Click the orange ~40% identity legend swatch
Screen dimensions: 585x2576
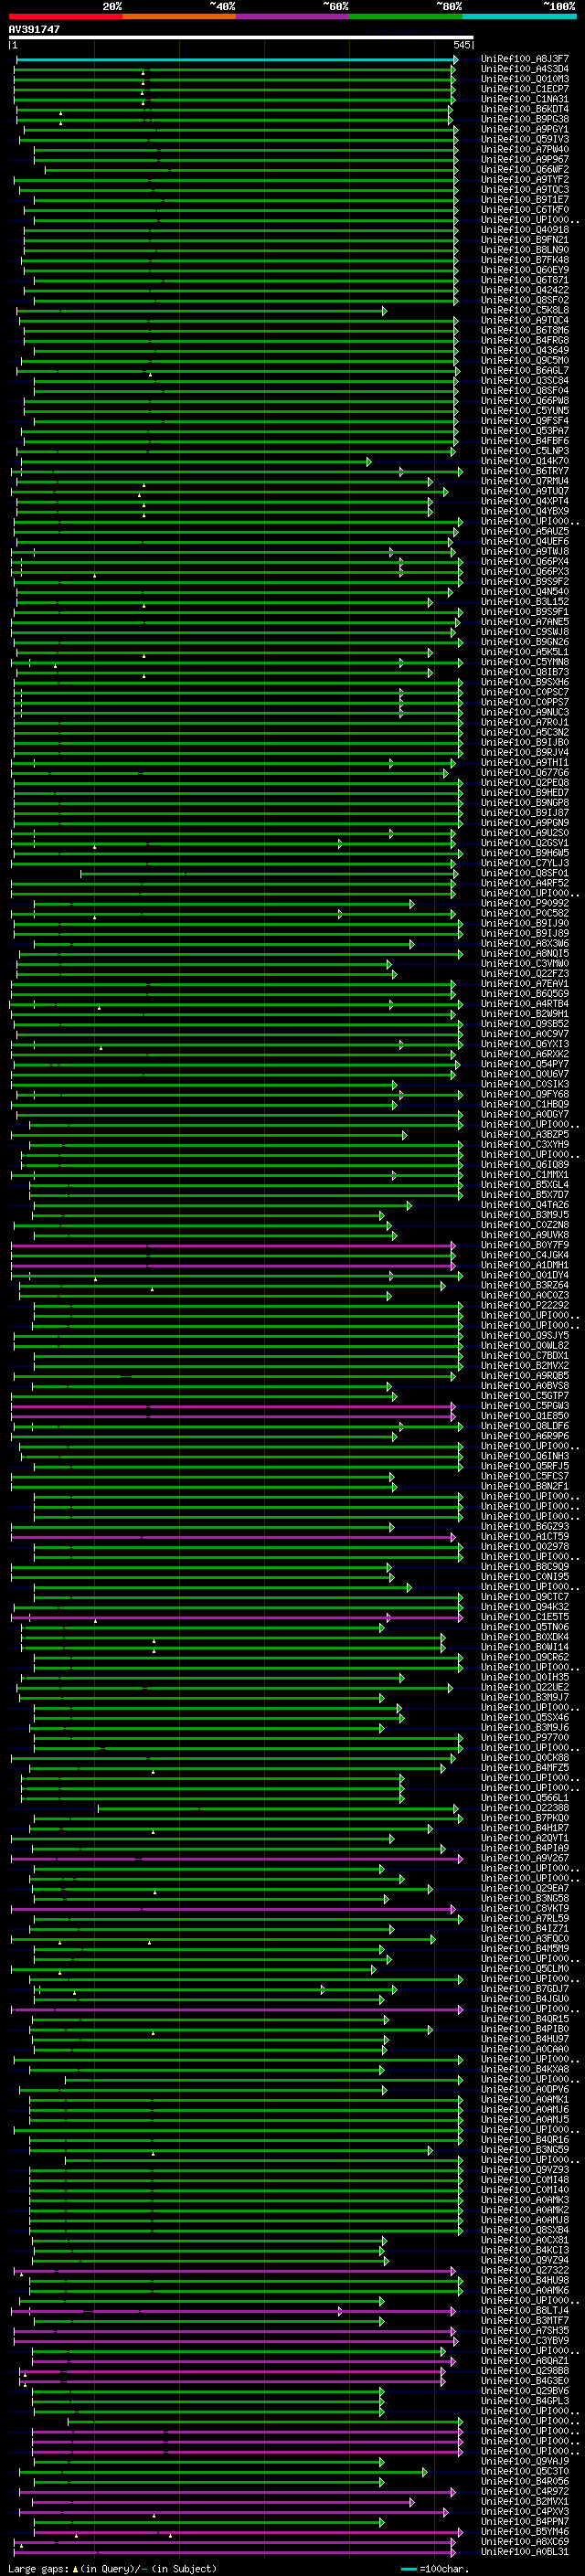tap(179, 16)
